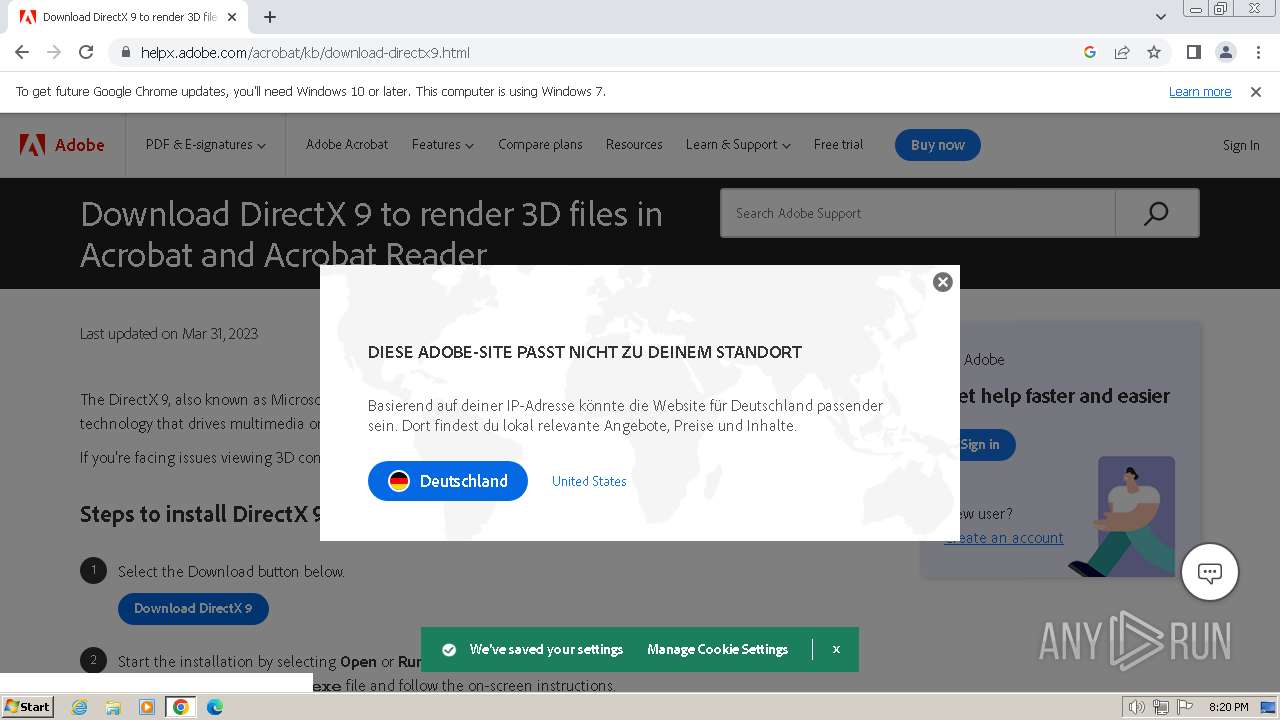
Task: Open the Chrome profile avatar
Action: pos(1225,52)
